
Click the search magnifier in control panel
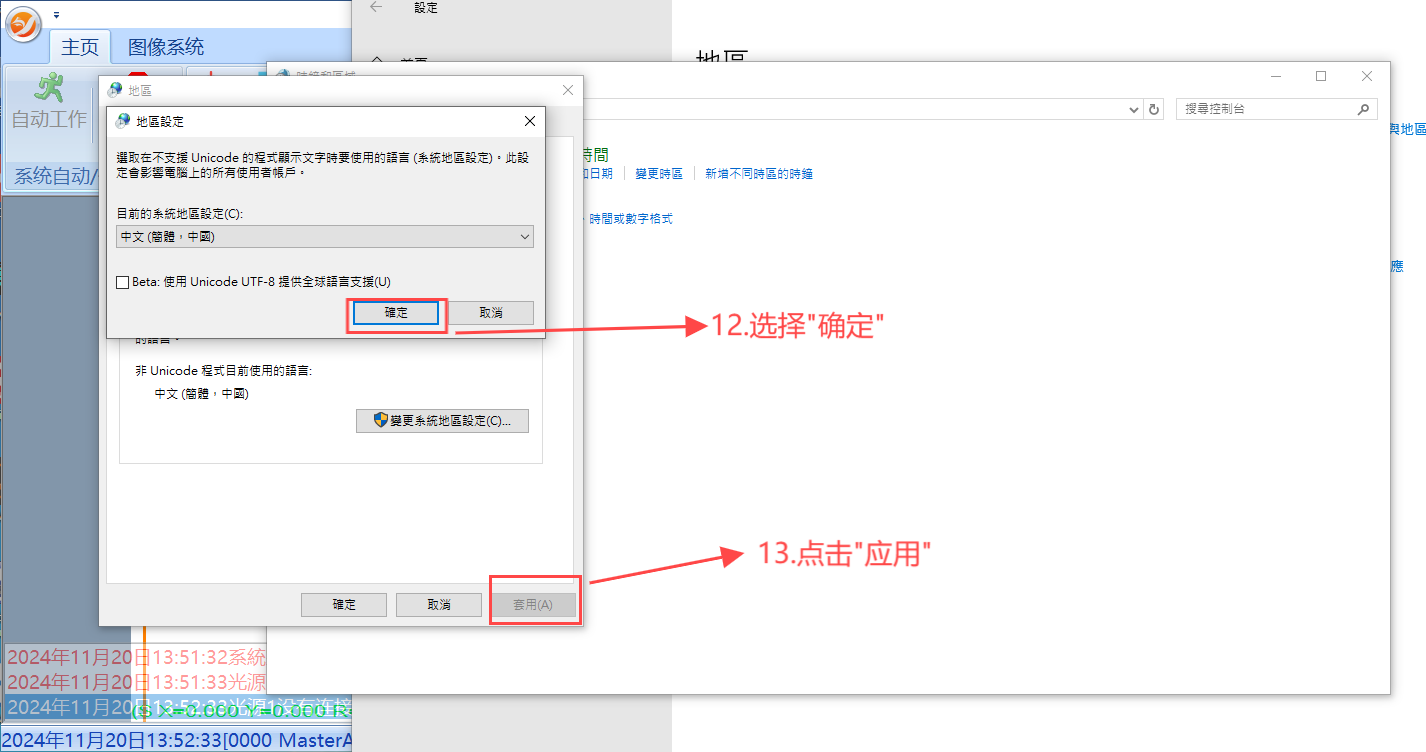point(1363,109)
